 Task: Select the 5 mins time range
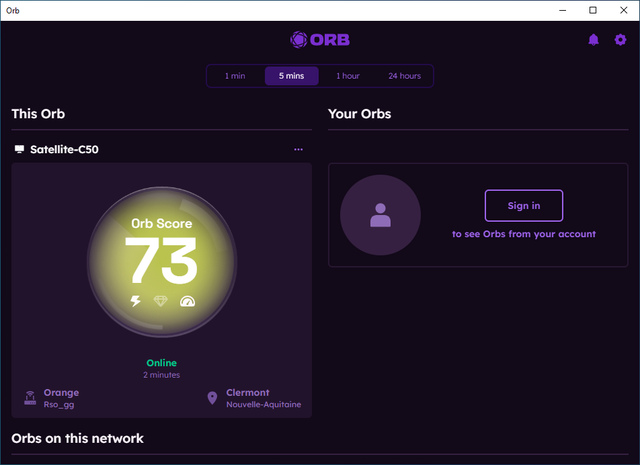click(291, 76)
